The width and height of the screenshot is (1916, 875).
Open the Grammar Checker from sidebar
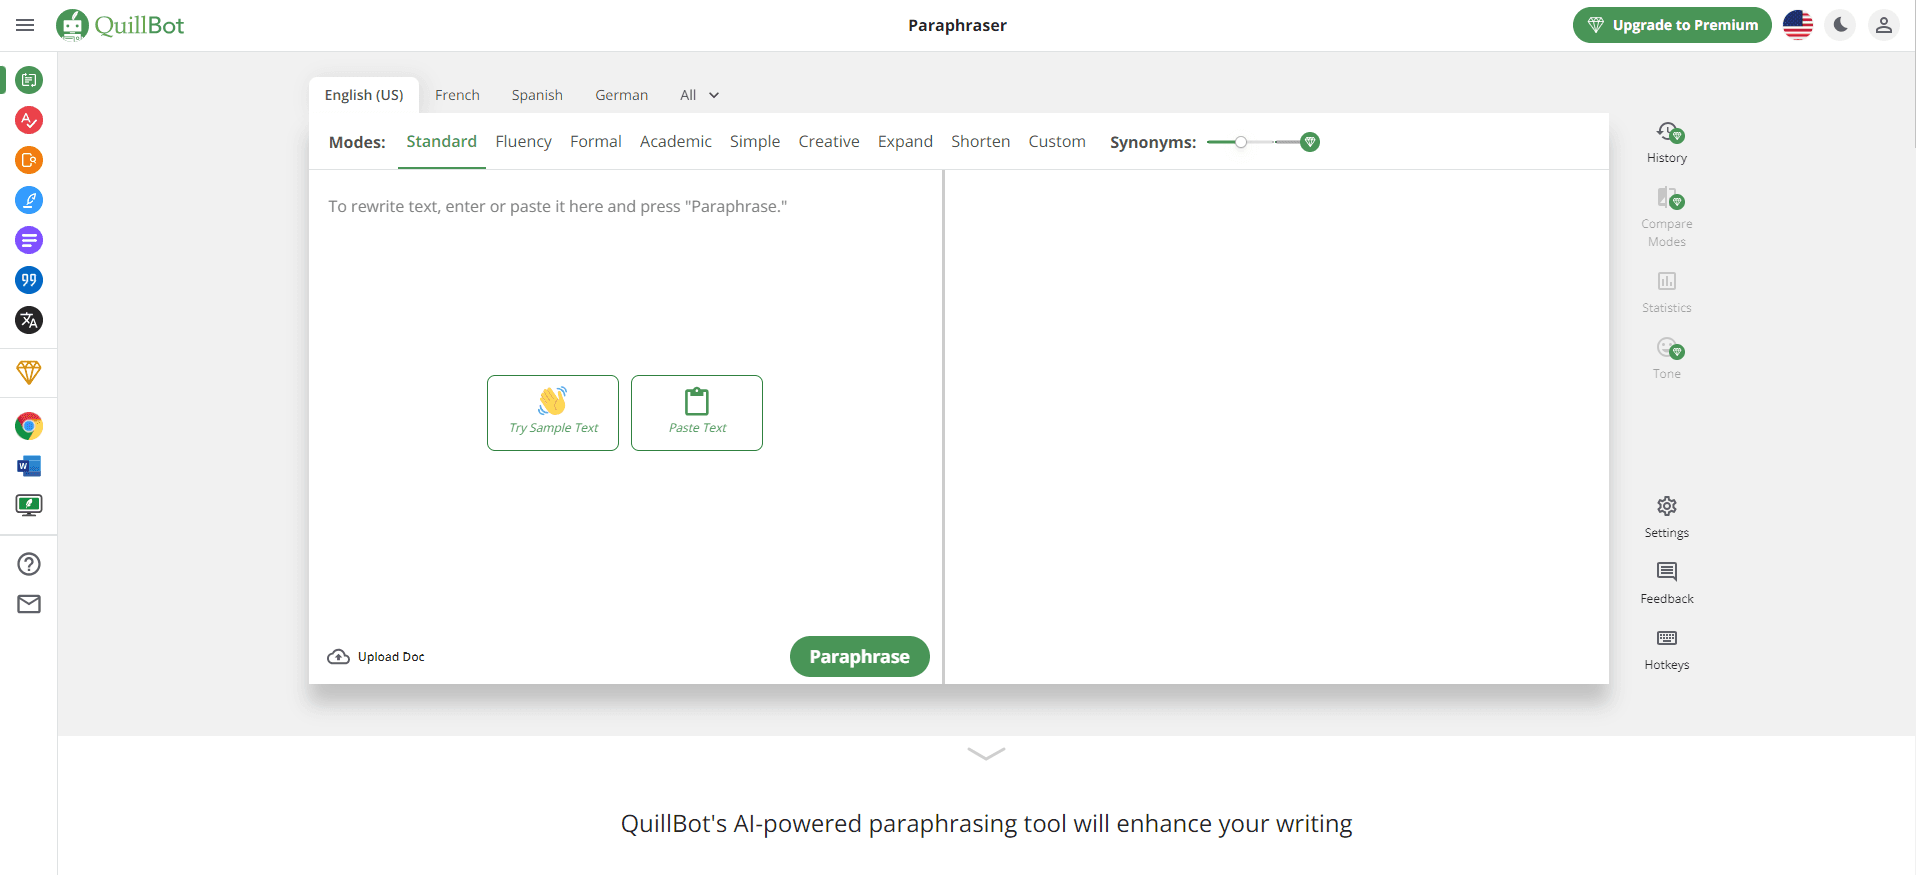click(x=29, y=120)
